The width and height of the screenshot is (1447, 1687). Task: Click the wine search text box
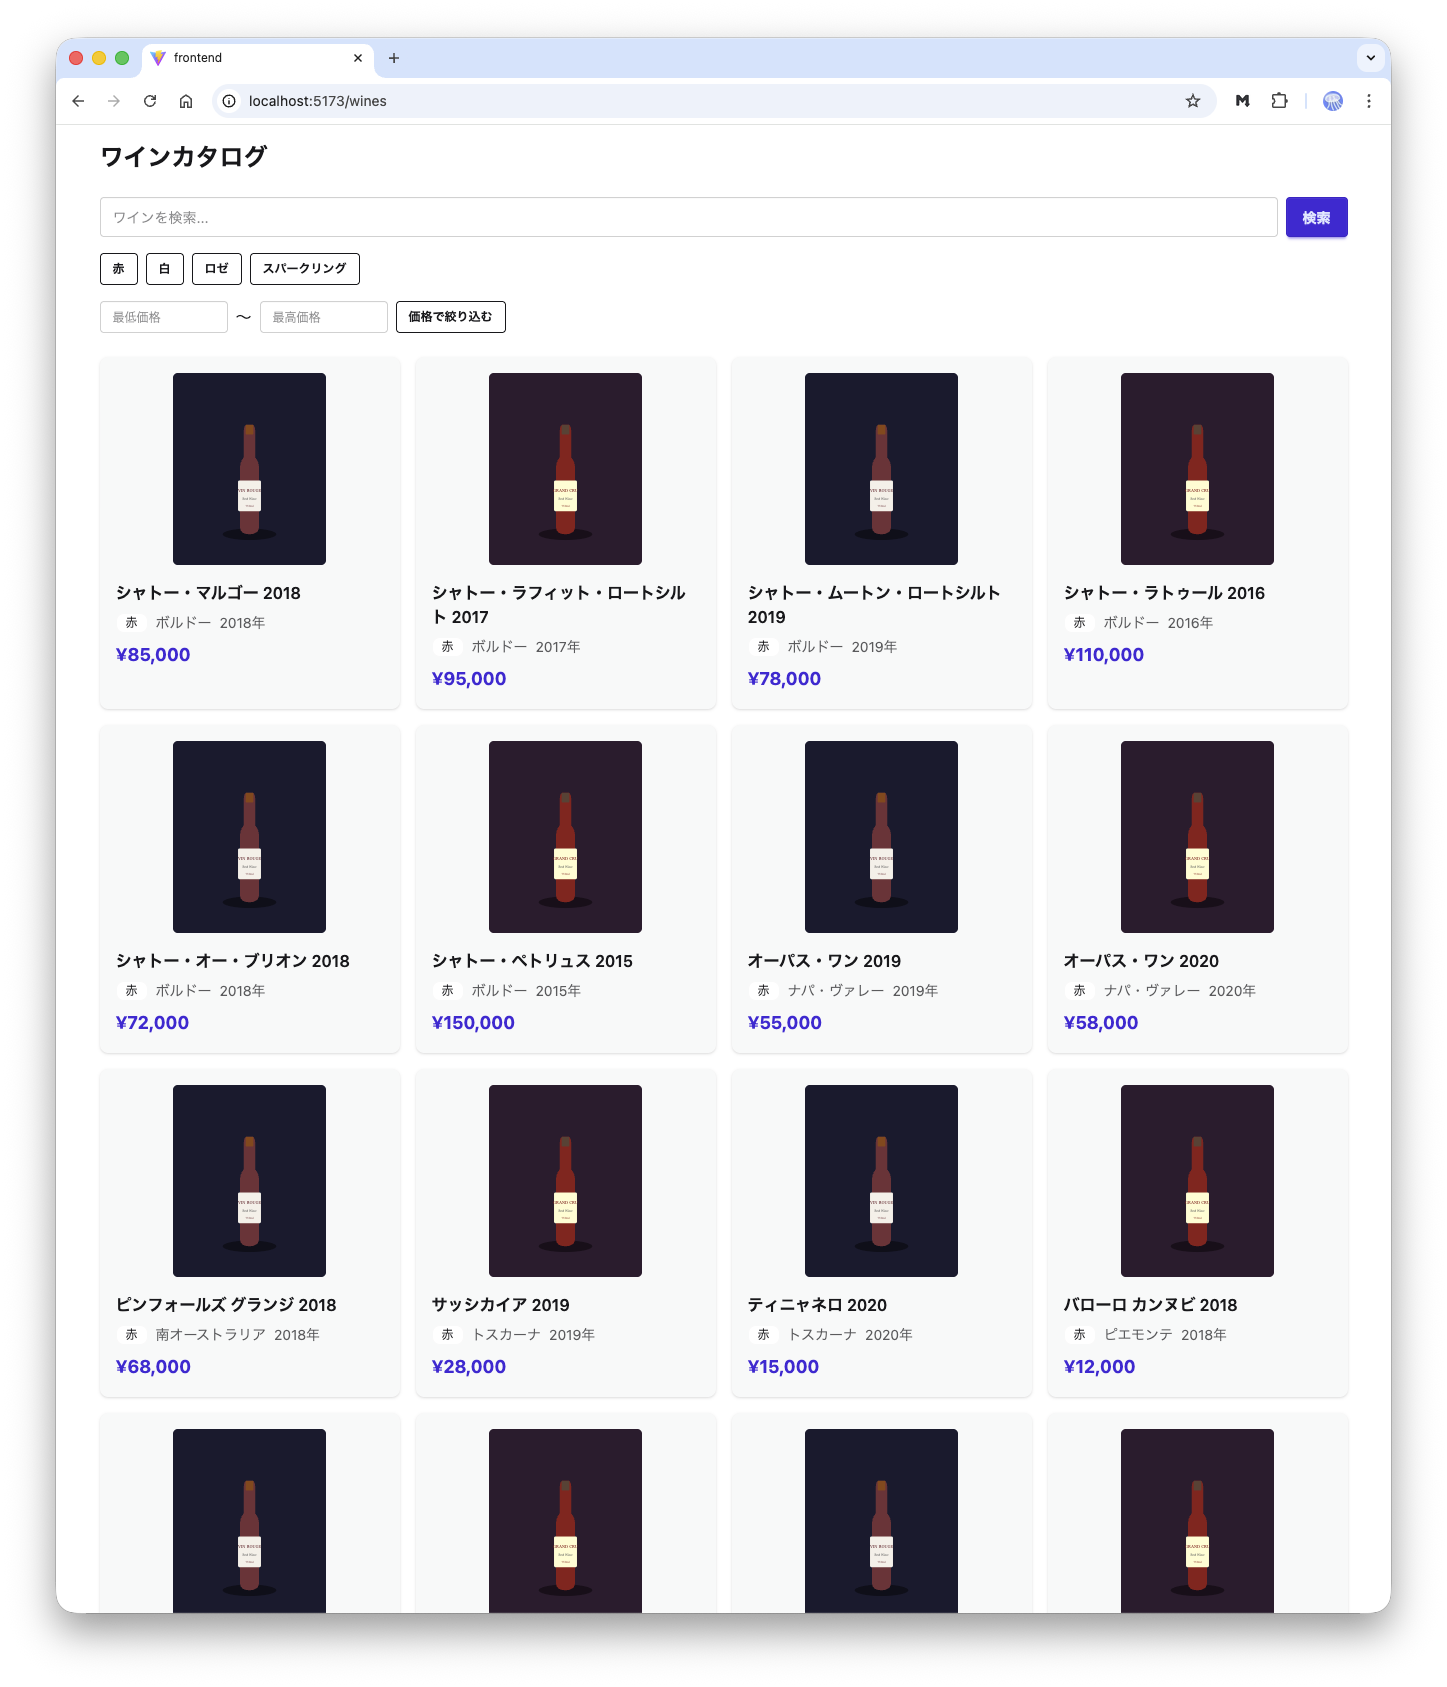coord(688,217)
